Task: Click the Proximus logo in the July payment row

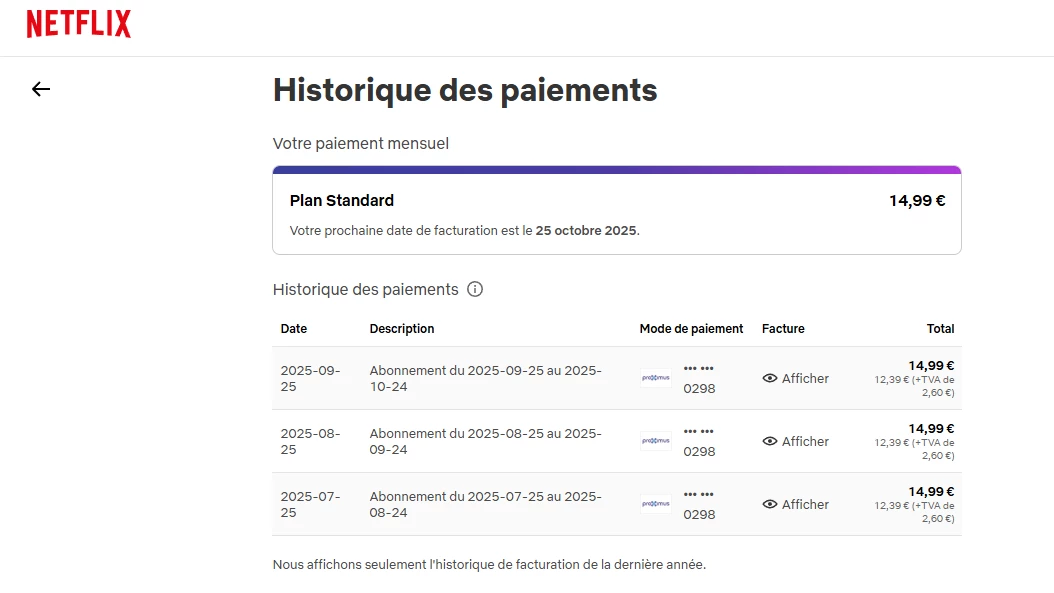Action: pos(656,504)
